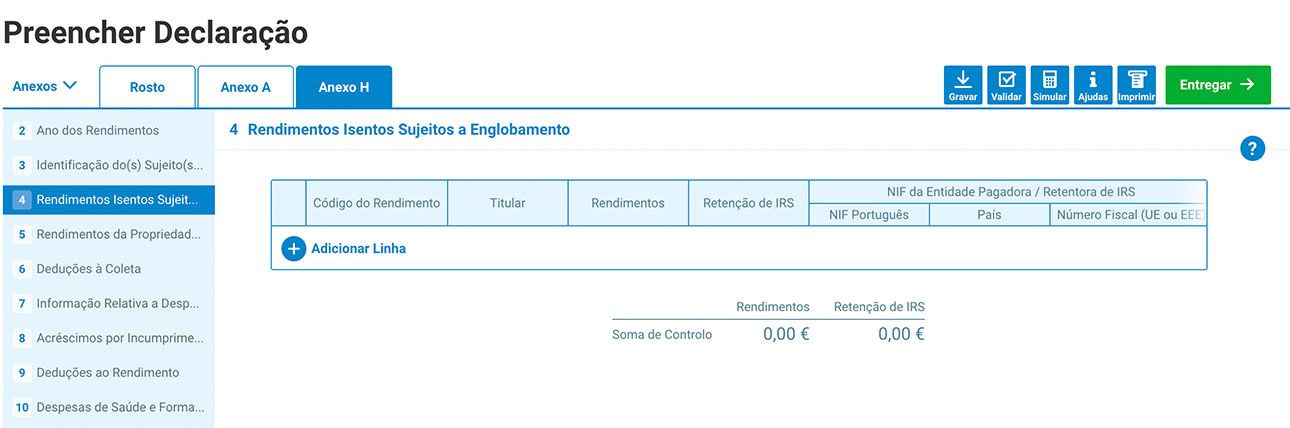Viewport: 1290px width, 428px height.
Task: Navigate to section 6 Deduções à Coleta
Action: [x=88, y=269]
